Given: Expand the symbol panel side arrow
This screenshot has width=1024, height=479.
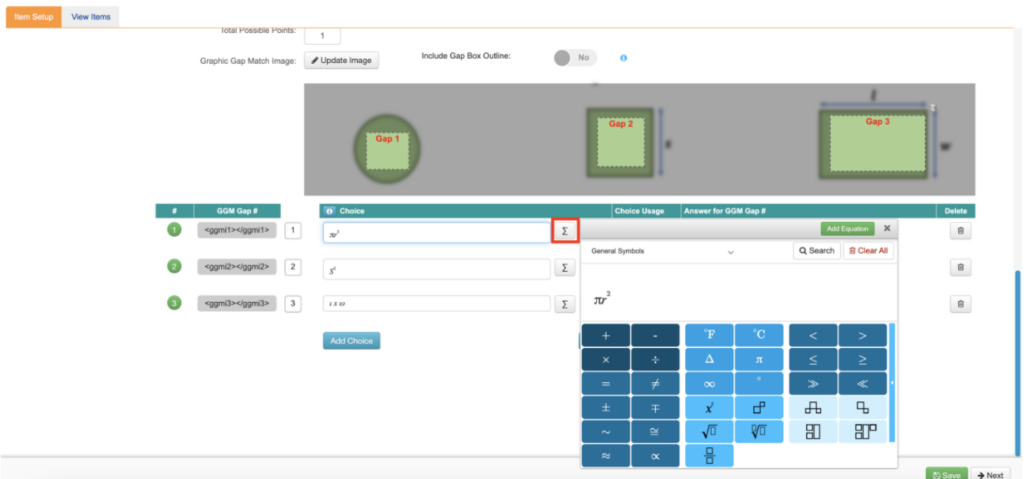Looking at the screenshot, I should point(892,383).
